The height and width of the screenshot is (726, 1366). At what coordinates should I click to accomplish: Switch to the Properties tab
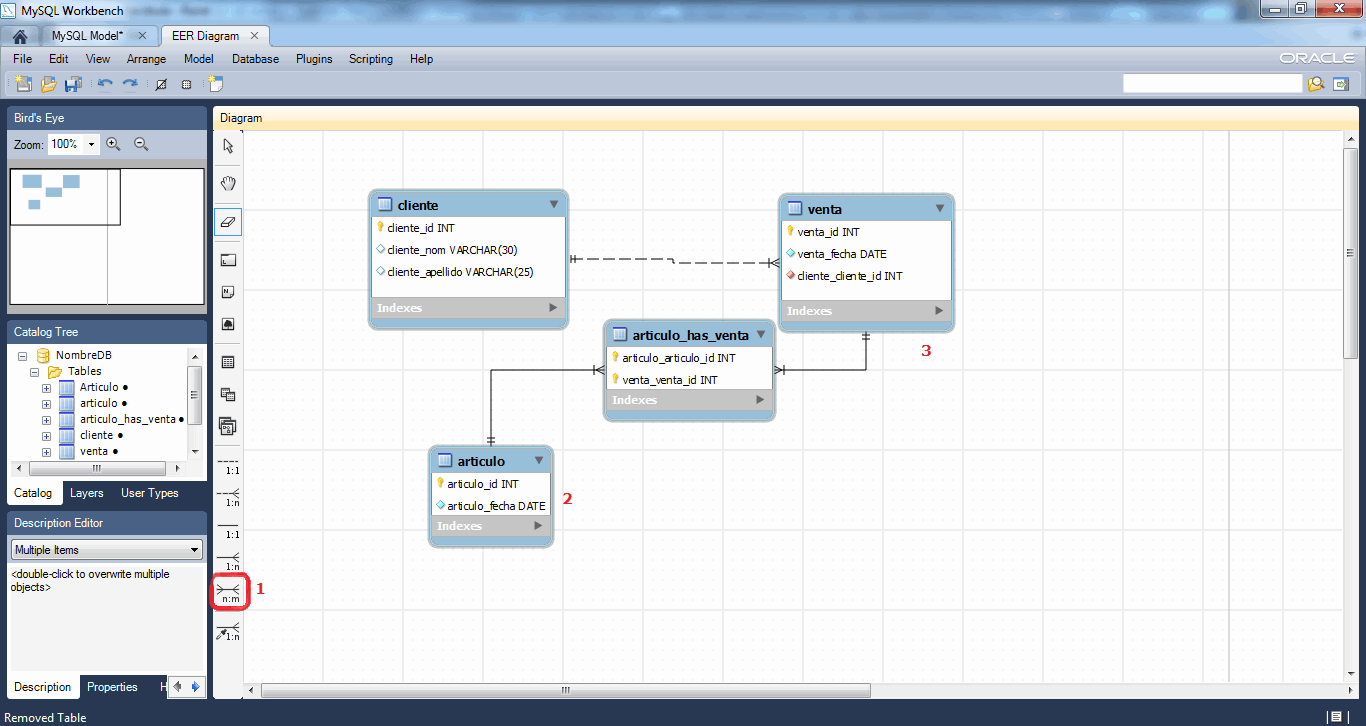[112, 687]
